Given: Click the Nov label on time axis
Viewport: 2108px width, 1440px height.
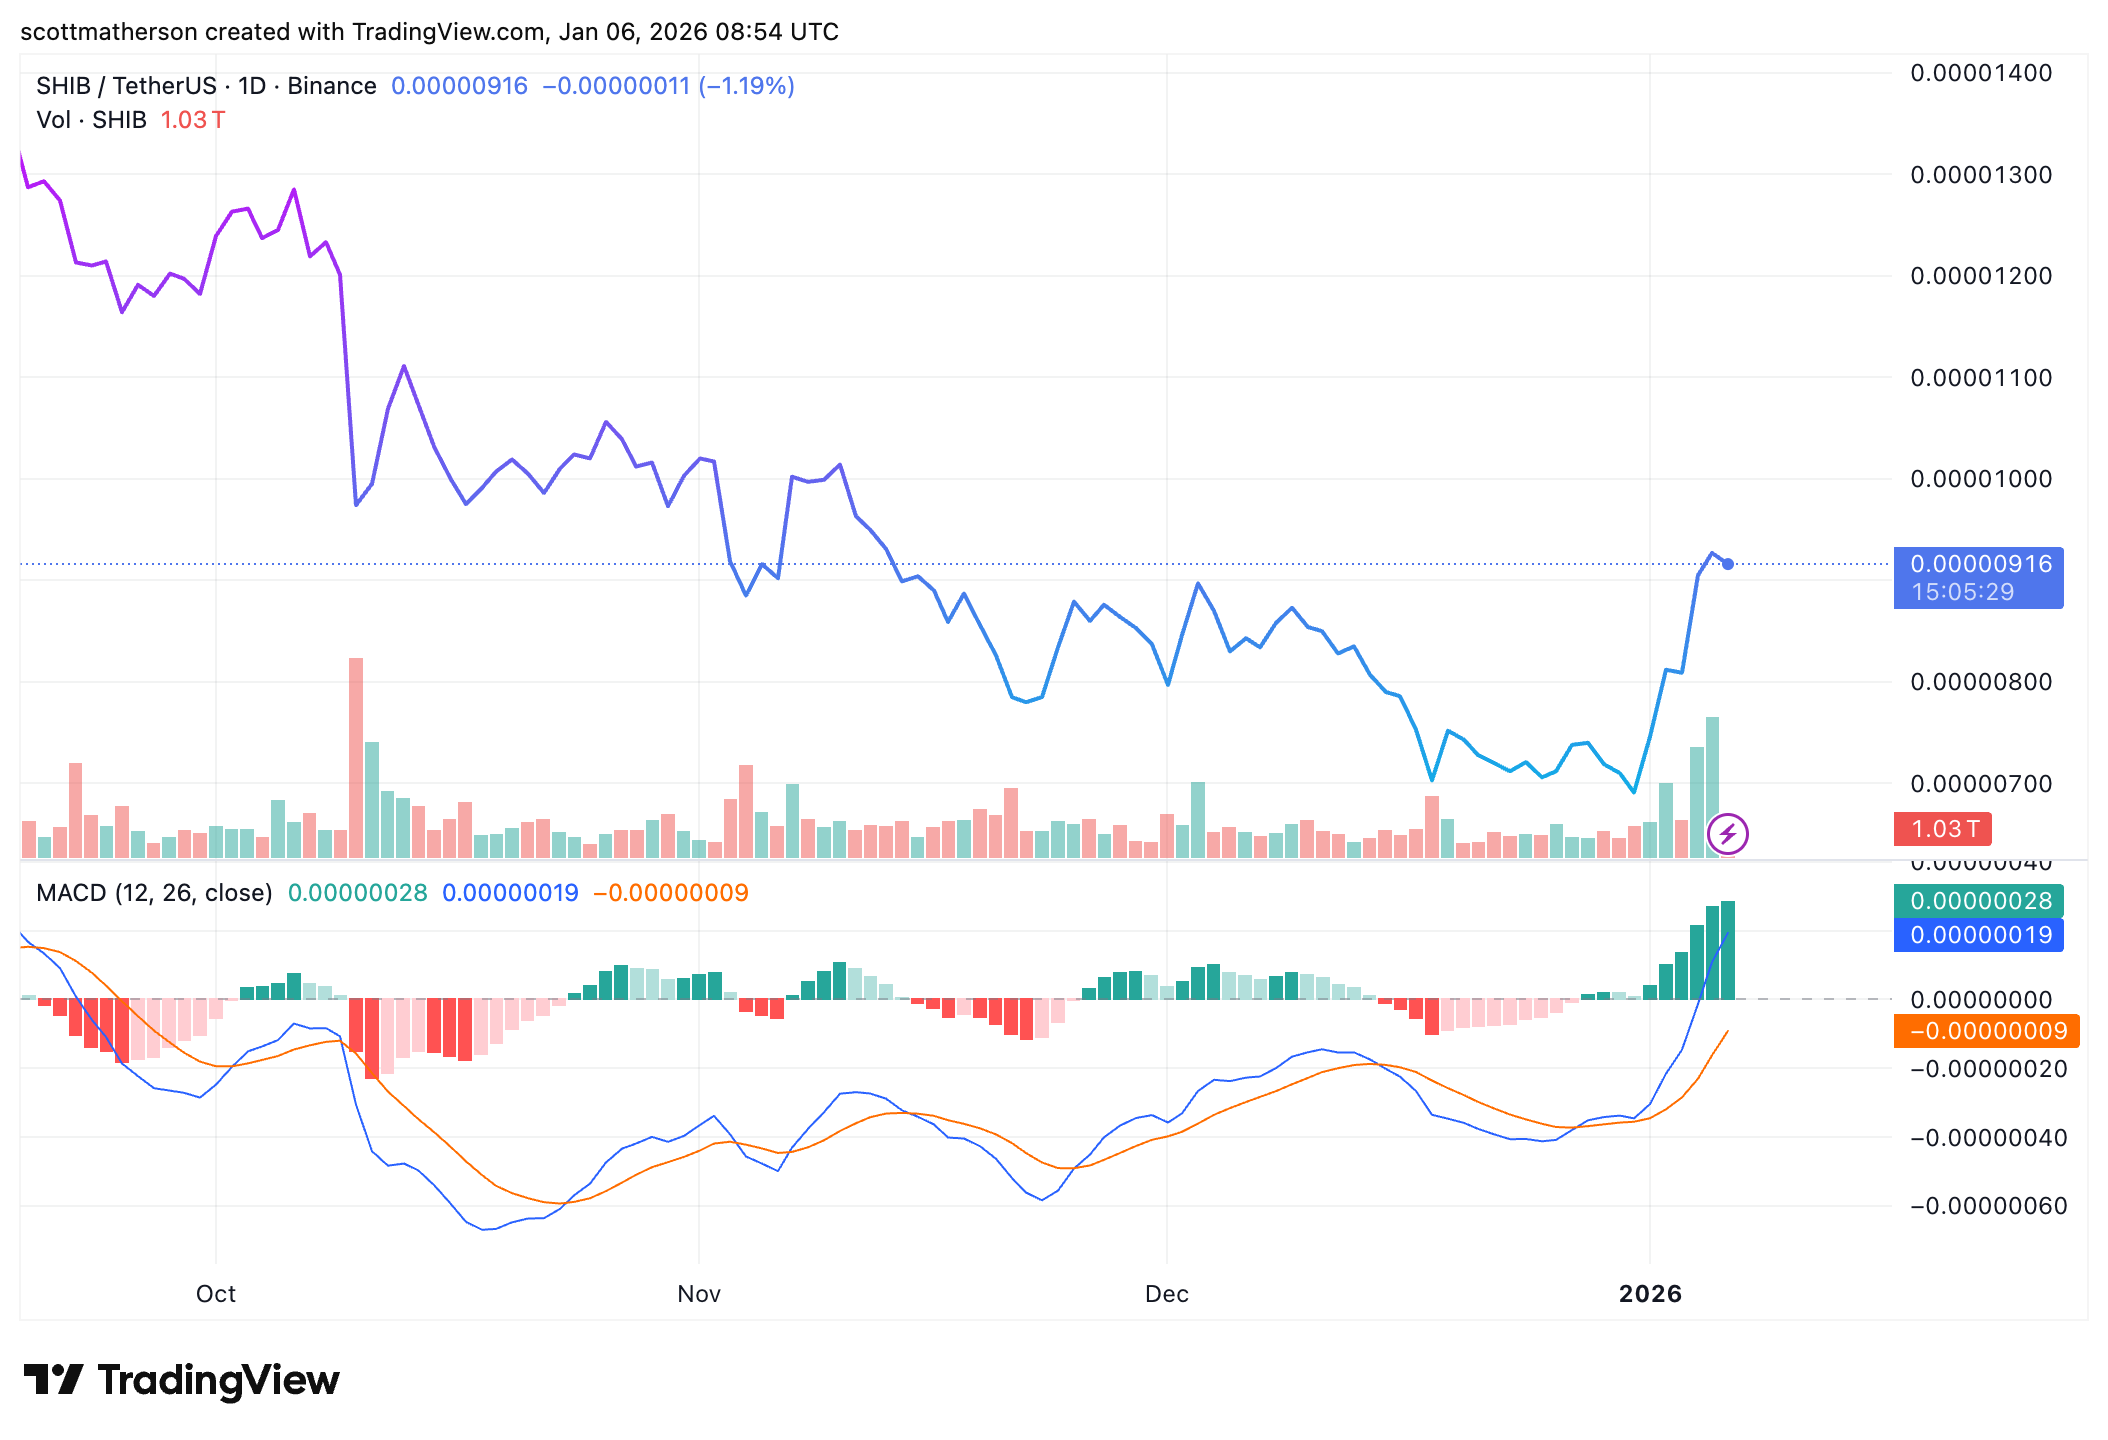Looking at the screenshot, I should pyautogui.click(x=699, y=1294).
